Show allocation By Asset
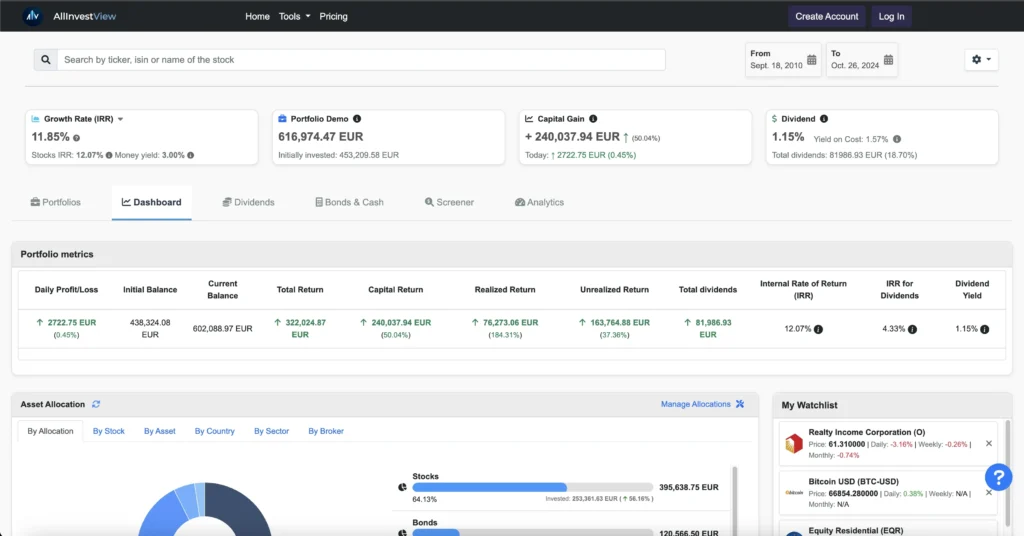 click(159, 431)
